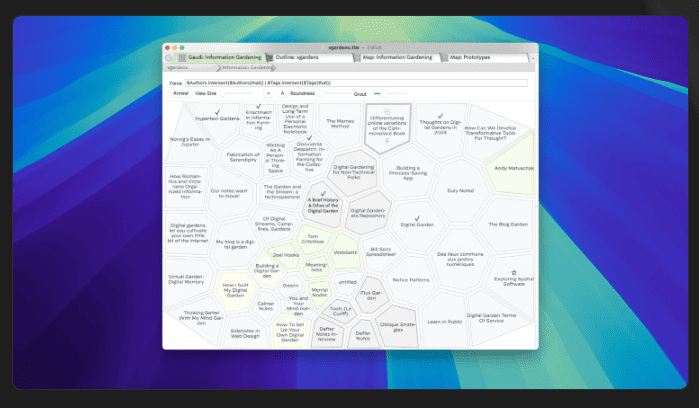Select the My blog is a digital garden tile
Image resolution: width=699 pixels, height=408 pixels.
pyautogui.click(x=235, y=244)
